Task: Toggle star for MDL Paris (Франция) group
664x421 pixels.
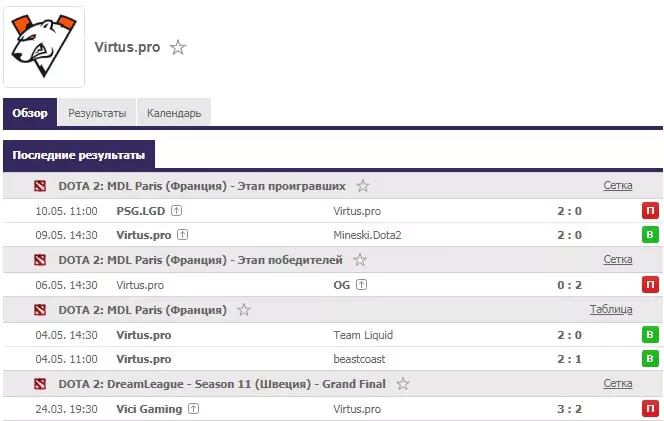Action: point(243,310)
